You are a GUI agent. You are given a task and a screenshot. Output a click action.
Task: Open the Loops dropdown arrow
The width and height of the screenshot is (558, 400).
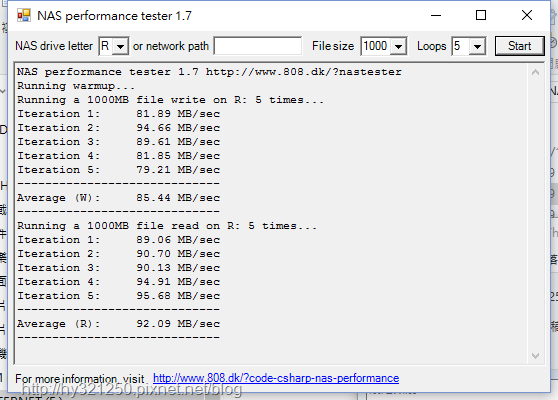click(477, 46)
